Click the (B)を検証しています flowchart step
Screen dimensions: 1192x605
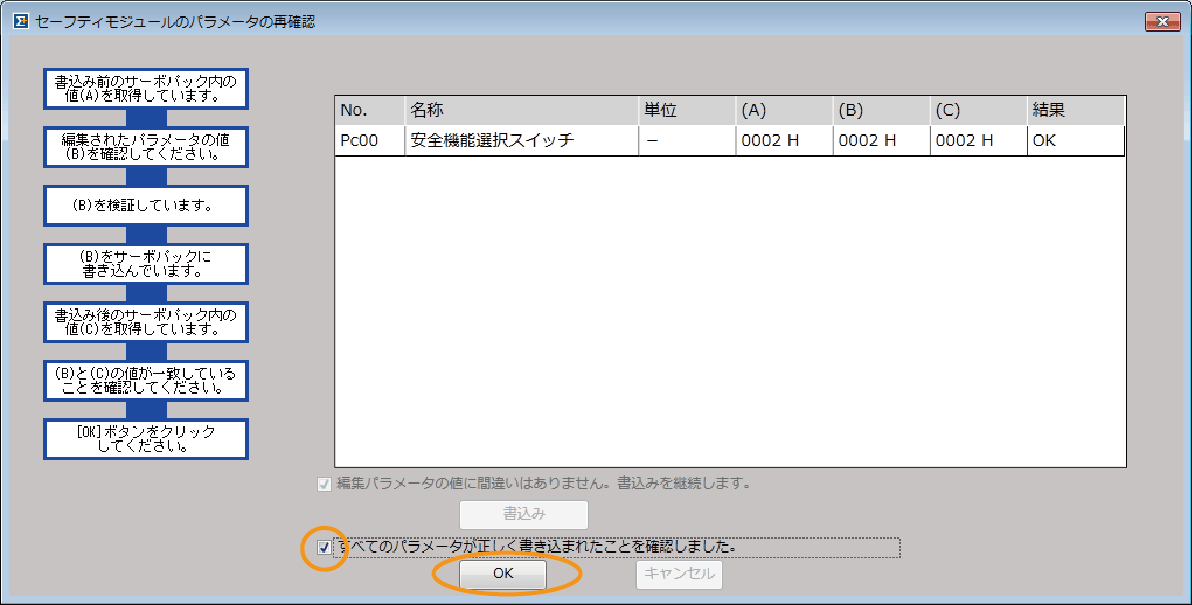(145, 205)
